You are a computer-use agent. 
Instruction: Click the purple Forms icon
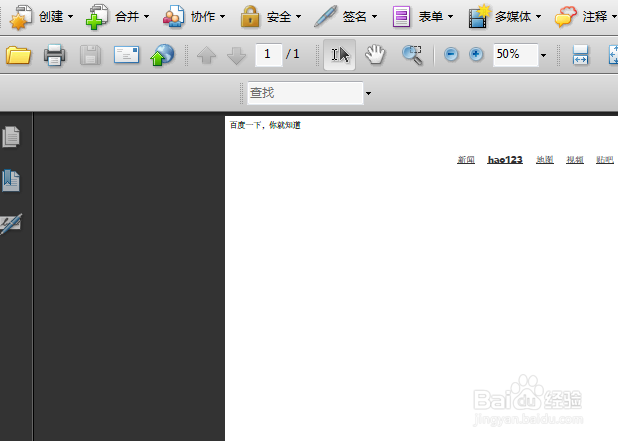point(401,17)
